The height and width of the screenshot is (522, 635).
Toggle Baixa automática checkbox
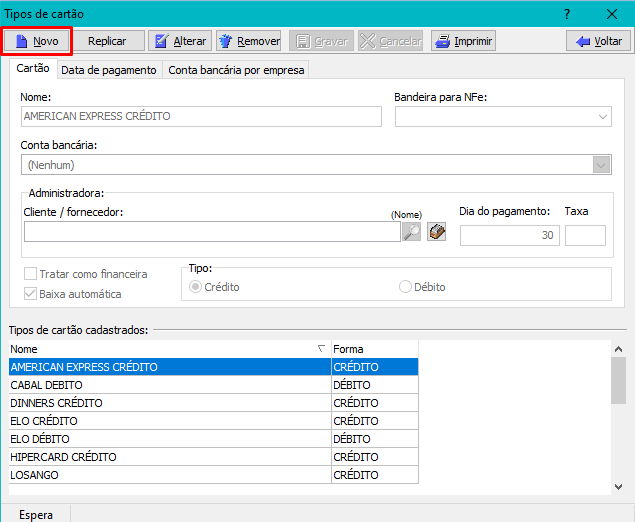coord(30,294)
